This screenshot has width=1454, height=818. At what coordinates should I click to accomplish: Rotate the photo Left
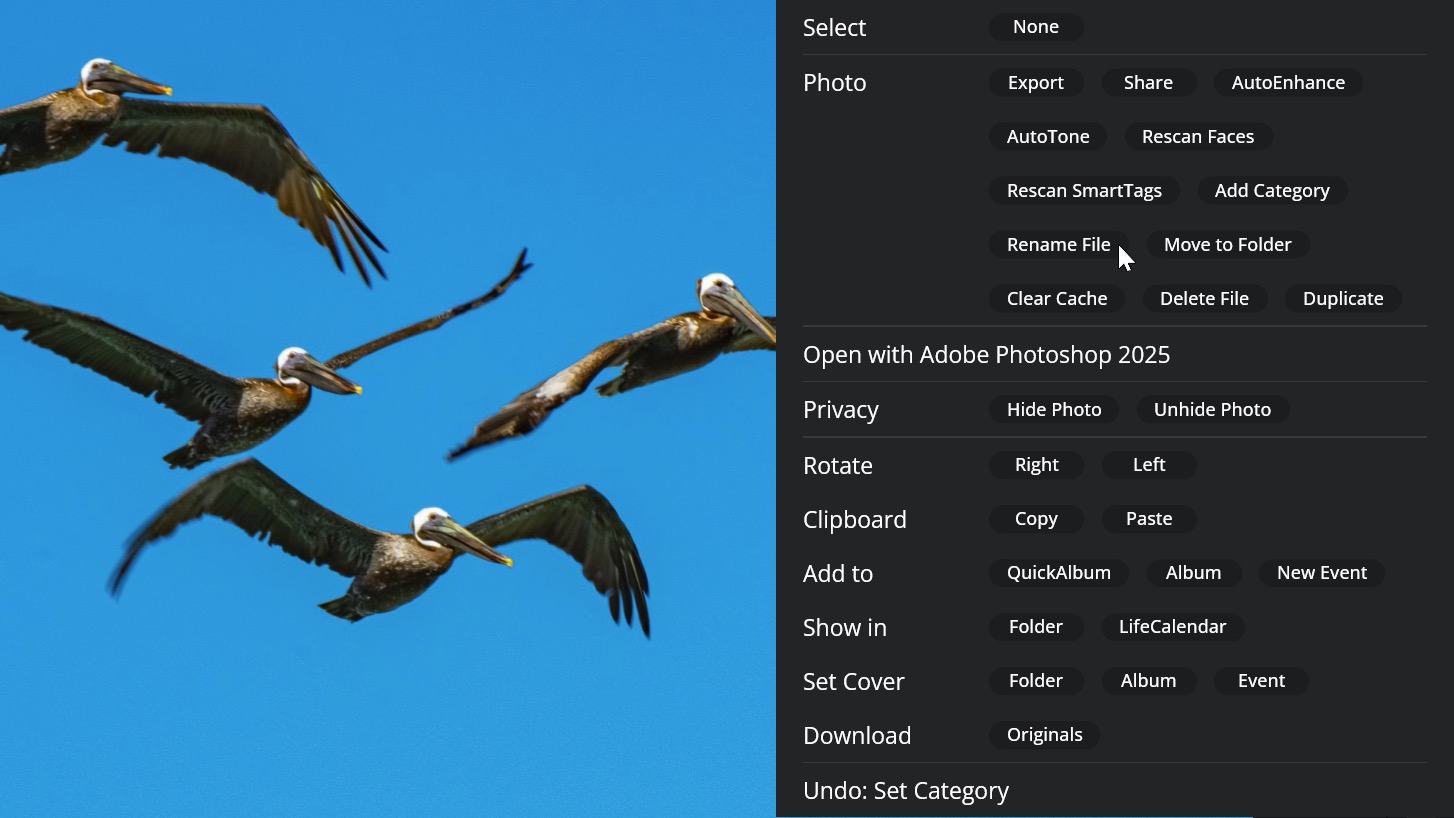pos(1149,465)
